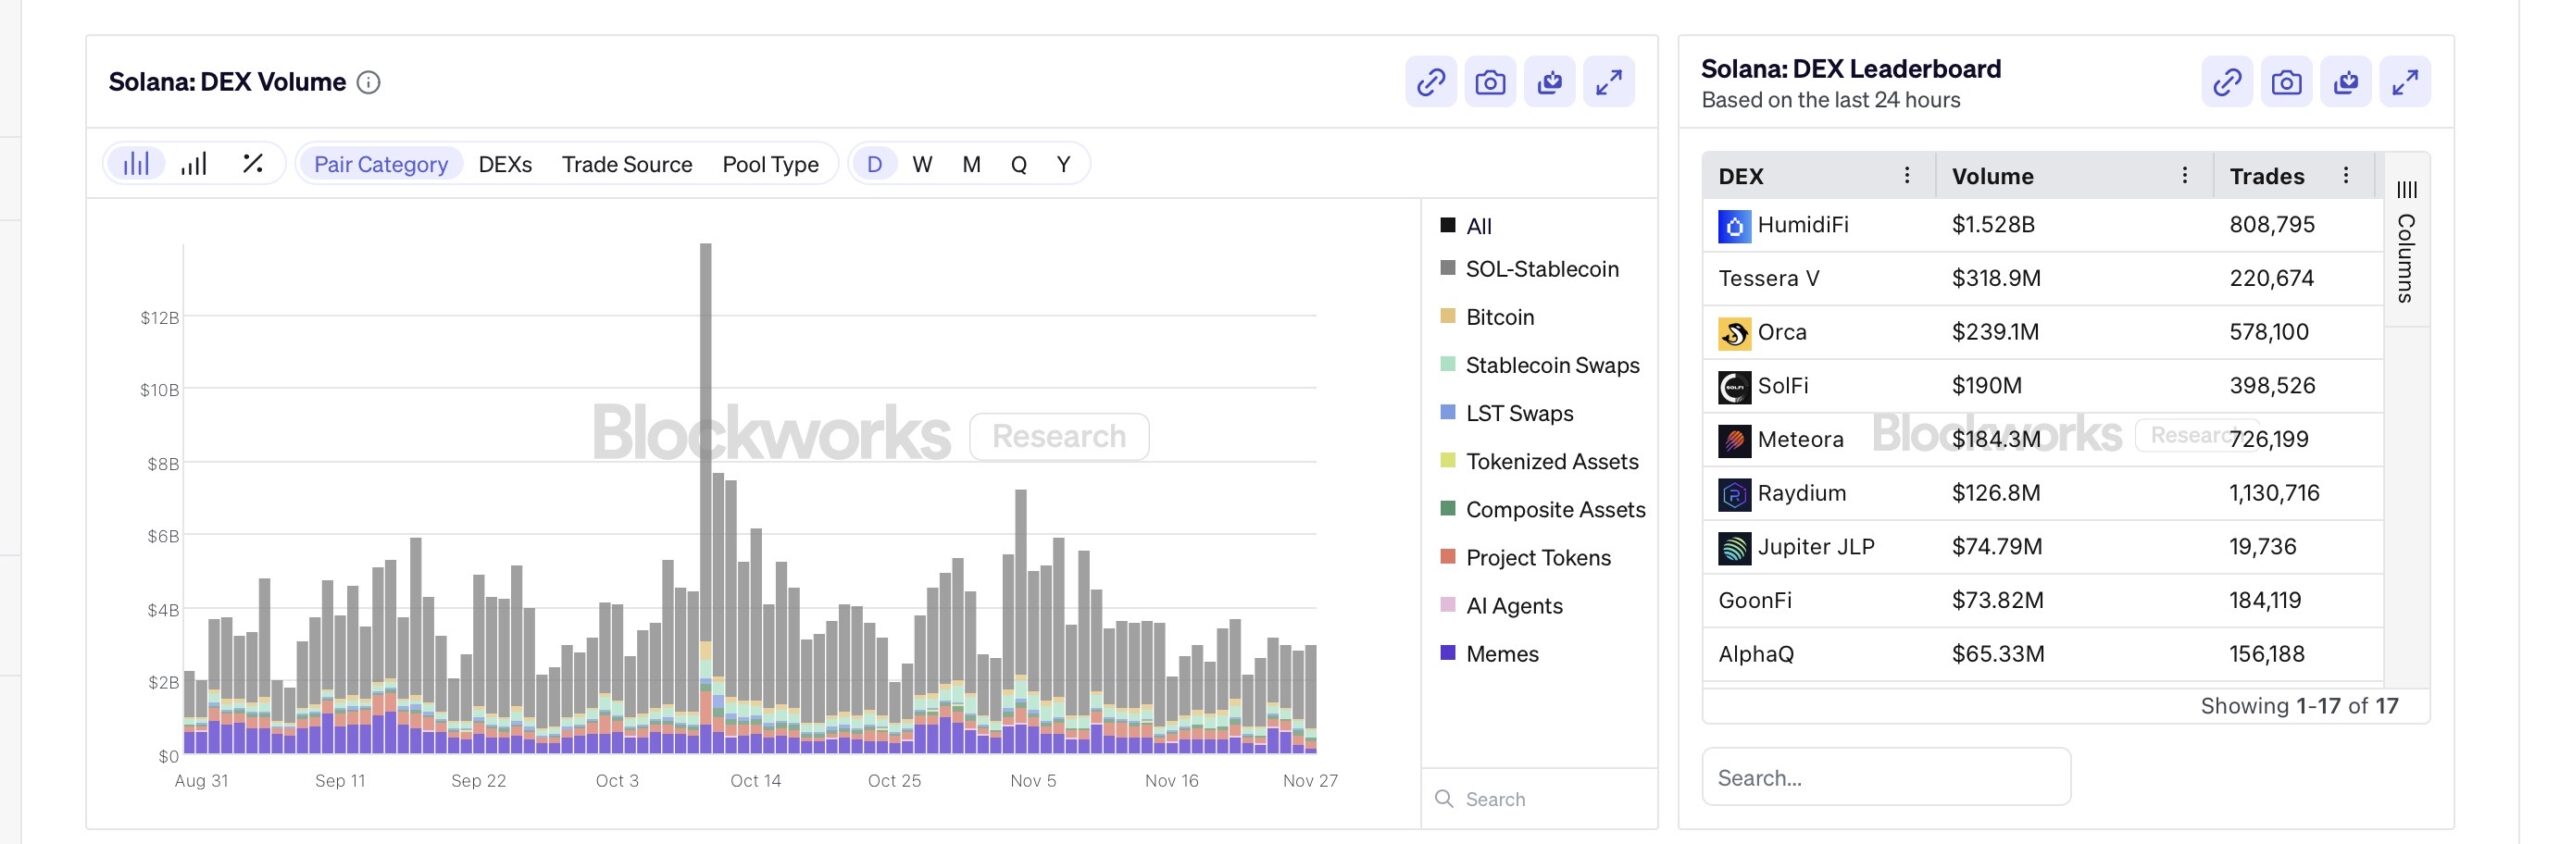Switch to the DEXs tab
Viewport: 2560px width, 844px height.
pos(505,164)
